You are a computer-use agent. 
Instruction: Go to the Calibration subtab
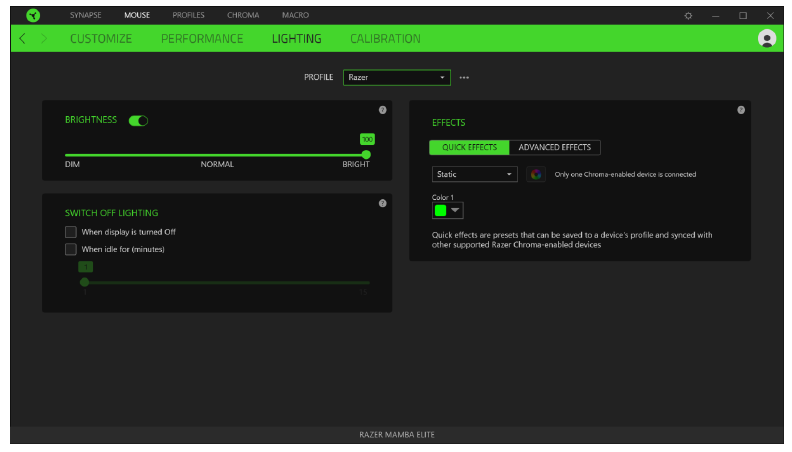(385, 38)
